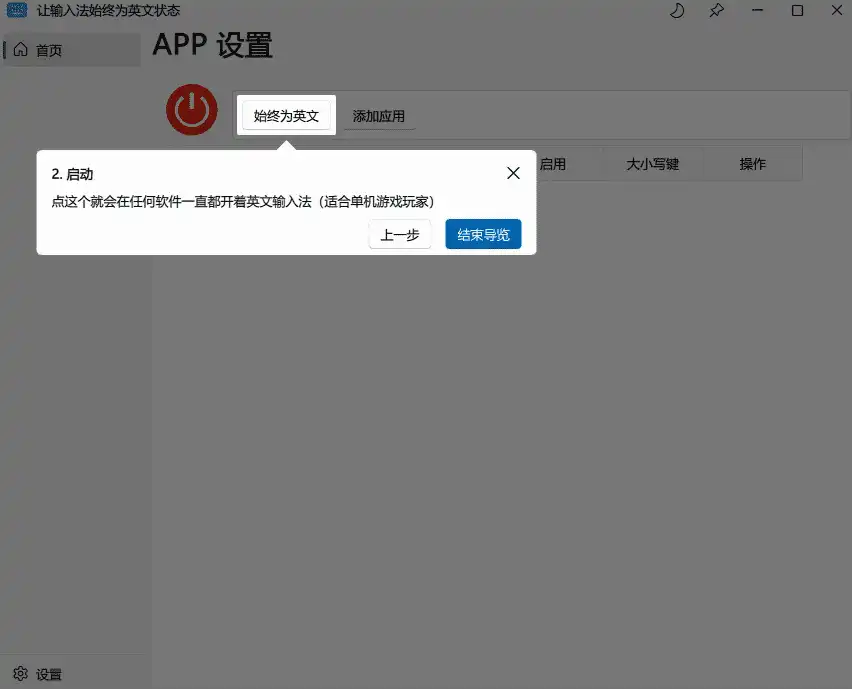Open the 首页 sidebar item
The image size is (852, 689).
[x=72, y=50]
